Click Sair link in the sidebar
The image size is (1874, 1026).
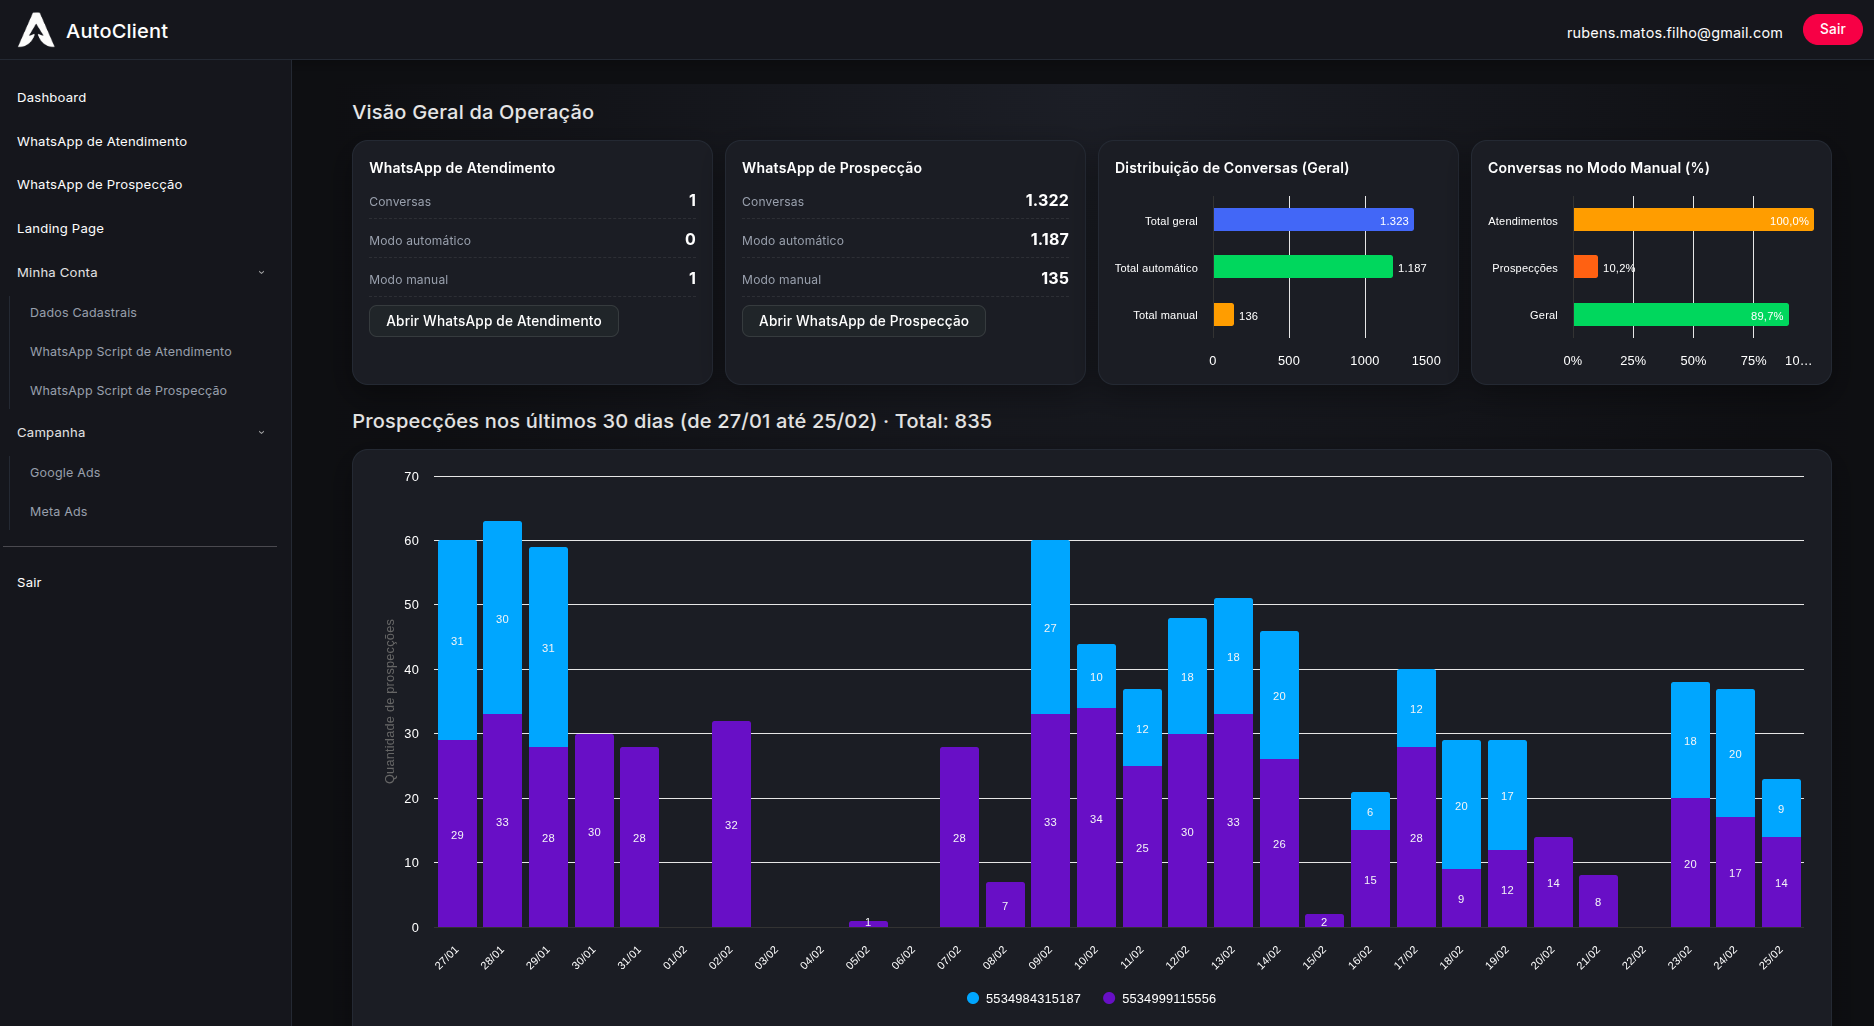coord(29,583)
